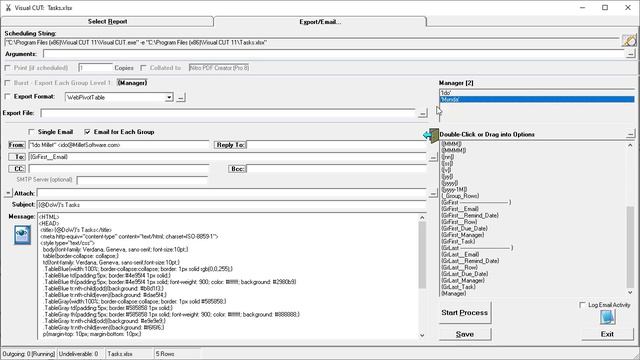Switch to the Select Report tab
Screen dimensions: 640x360
(107, 21)
